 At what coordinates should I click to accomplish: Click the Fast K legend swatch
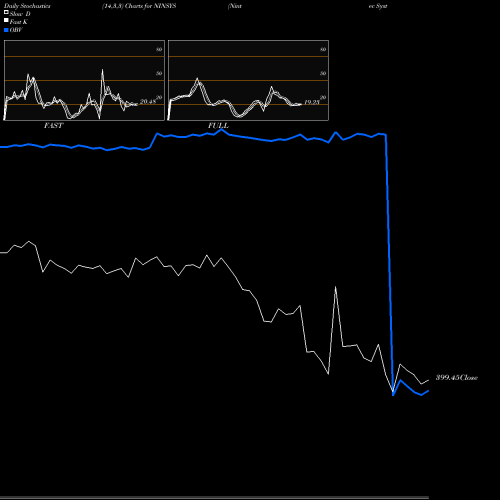pos(6,20)
